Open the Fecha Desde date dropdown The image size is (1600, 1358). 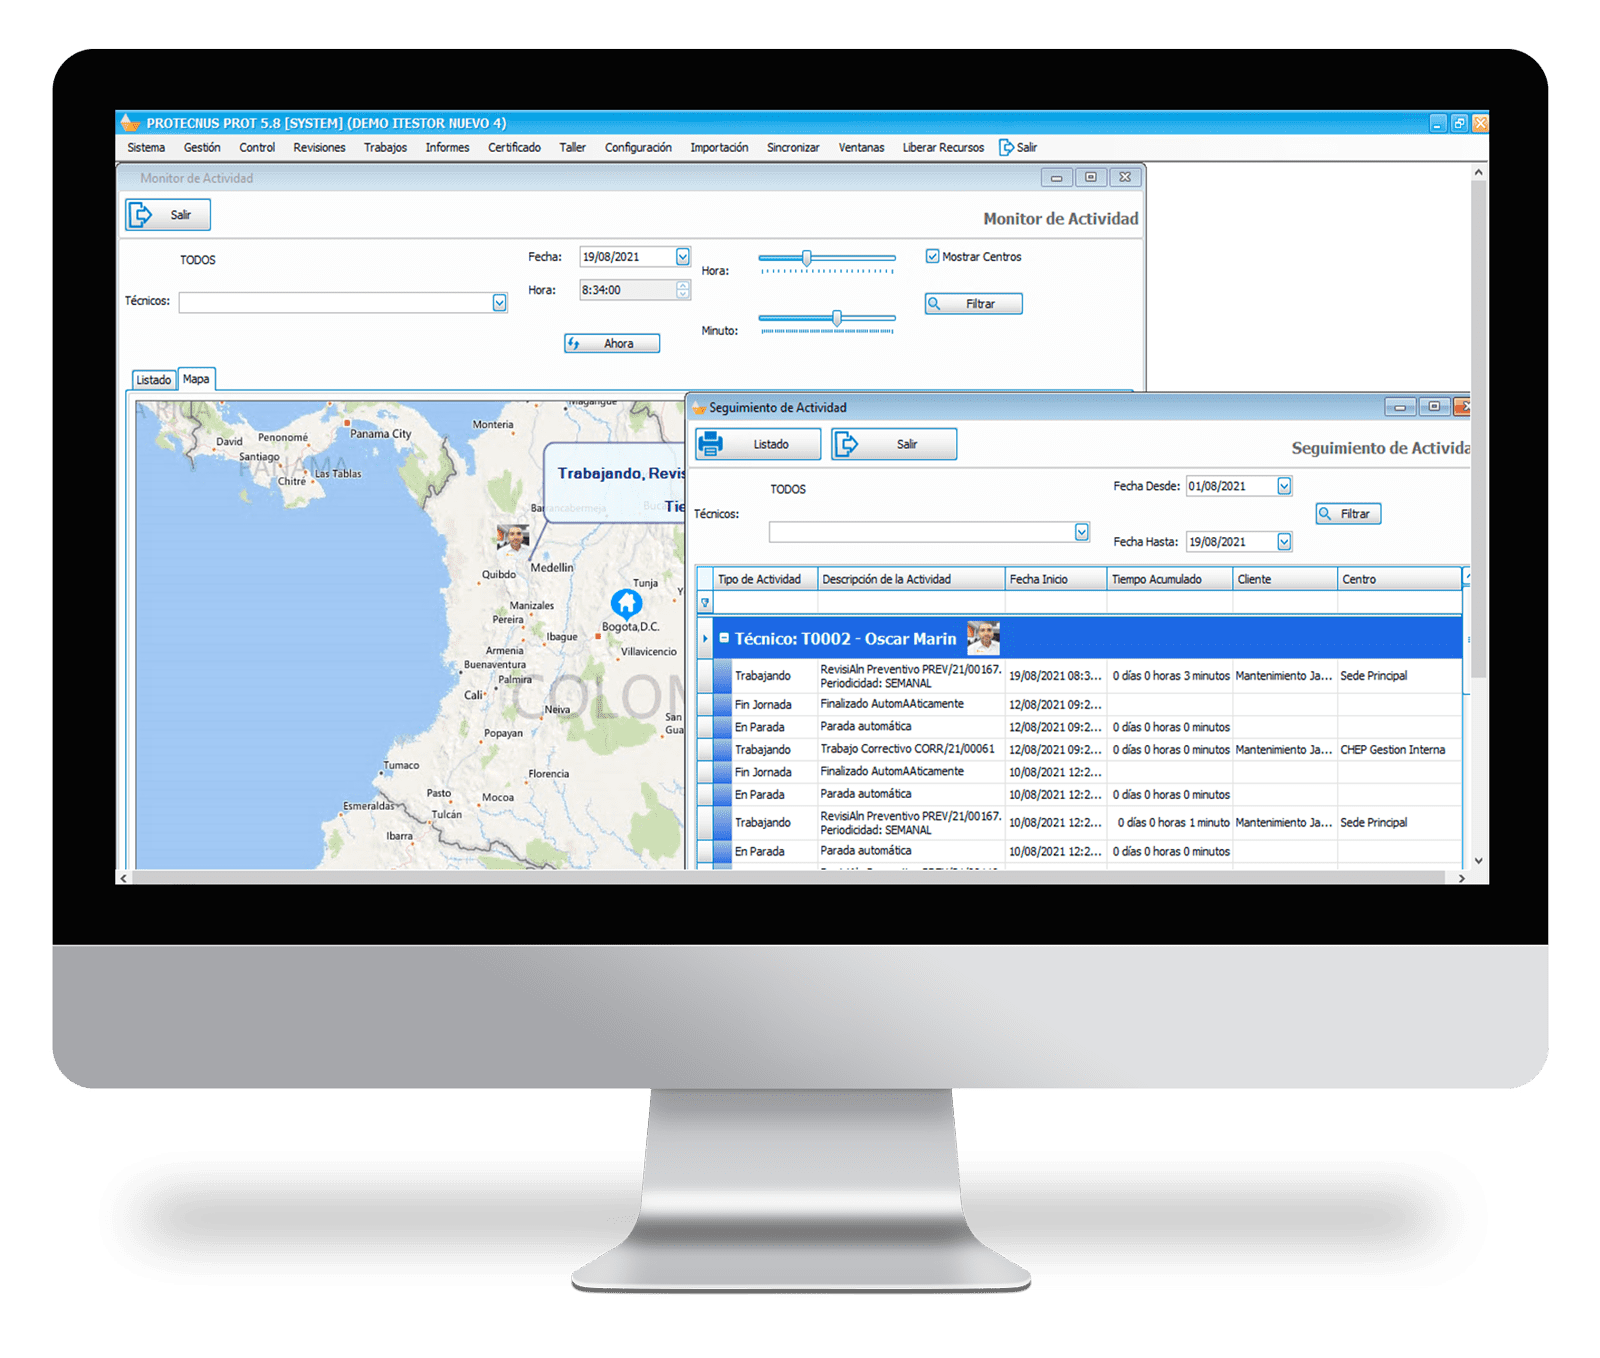[x=1284, y=486]
